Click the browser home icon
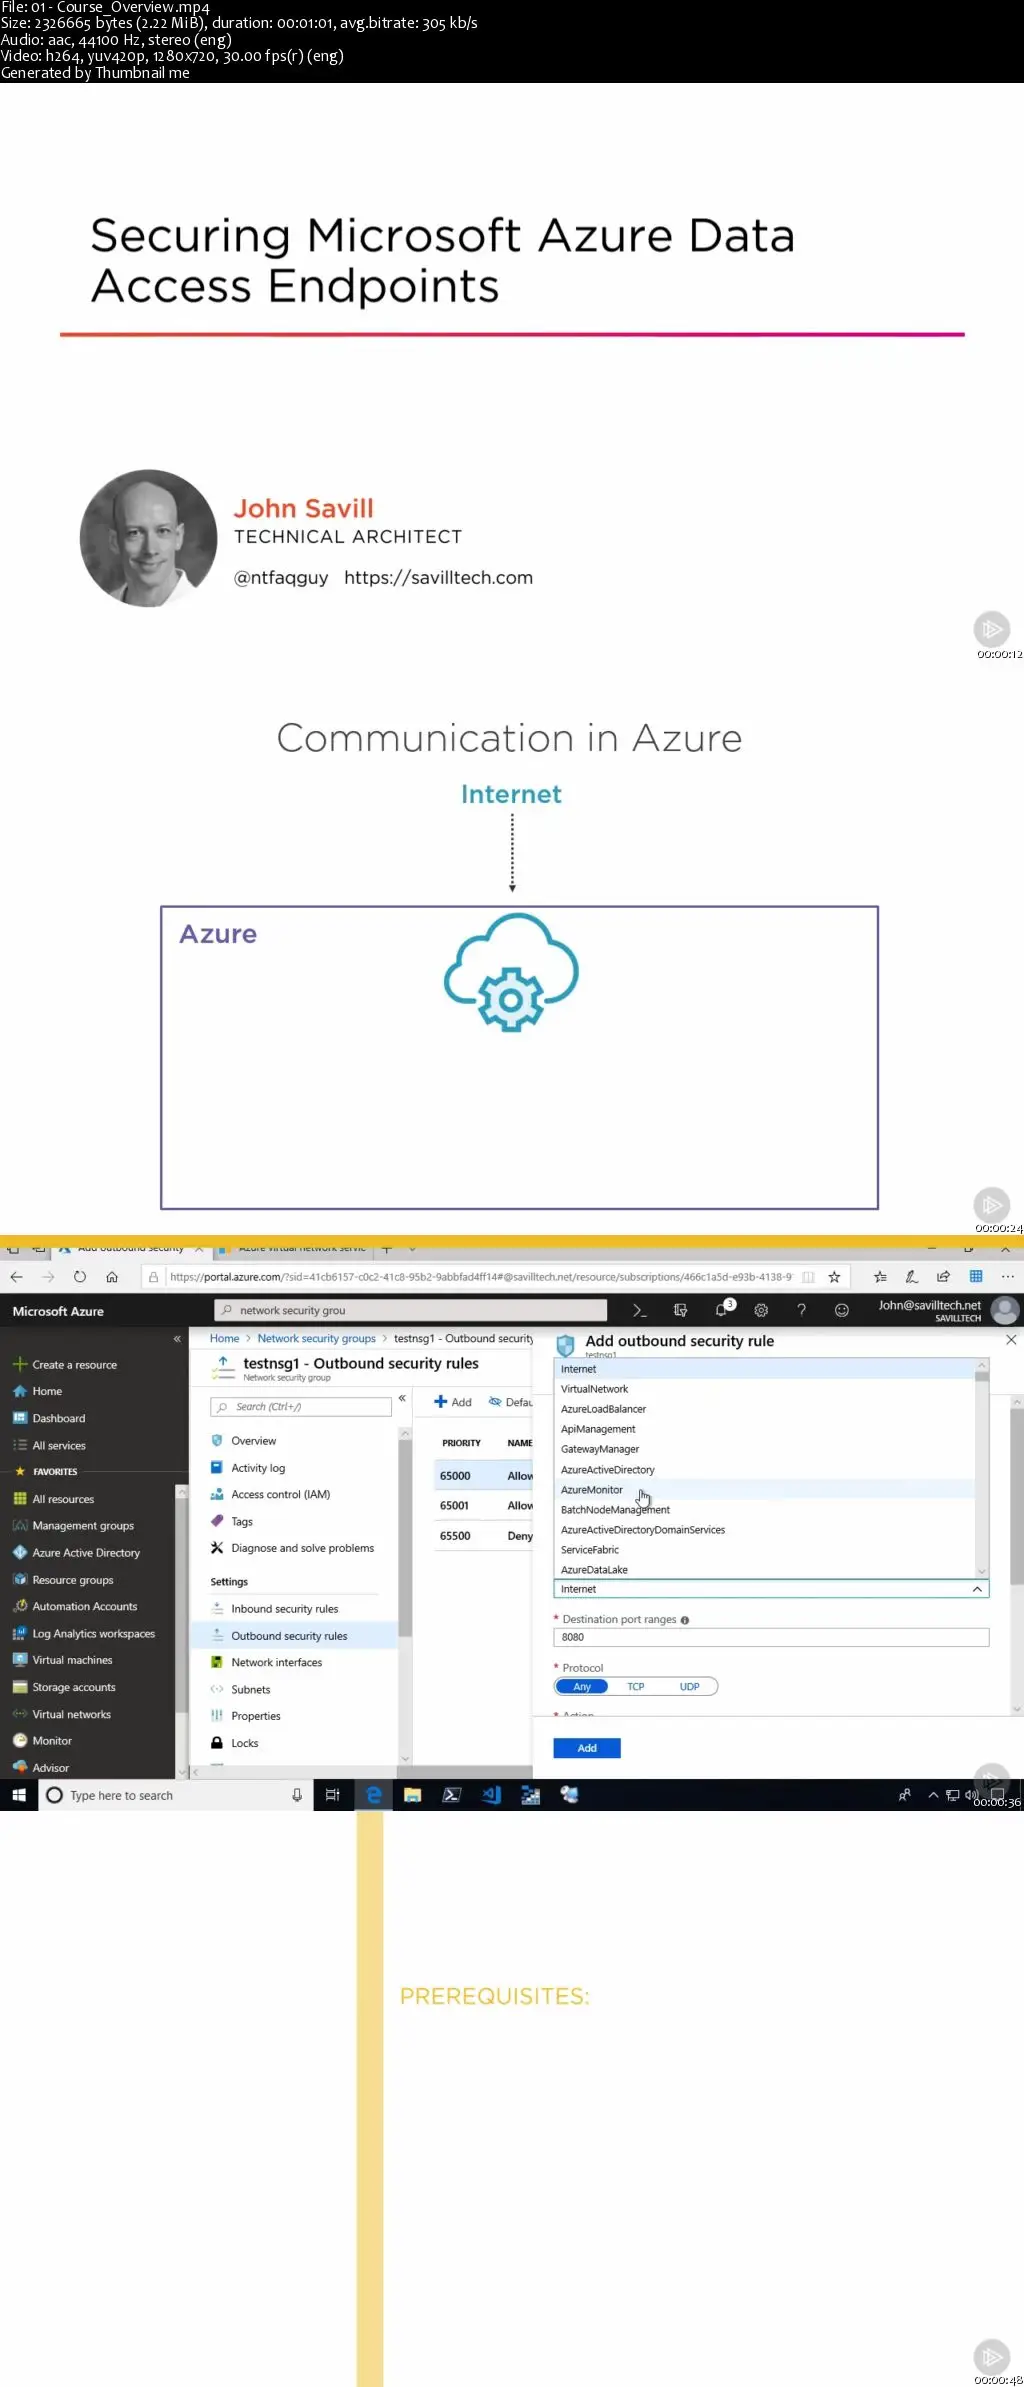The width and height of the screenshot is (1024, 2387). (112, 1276)
